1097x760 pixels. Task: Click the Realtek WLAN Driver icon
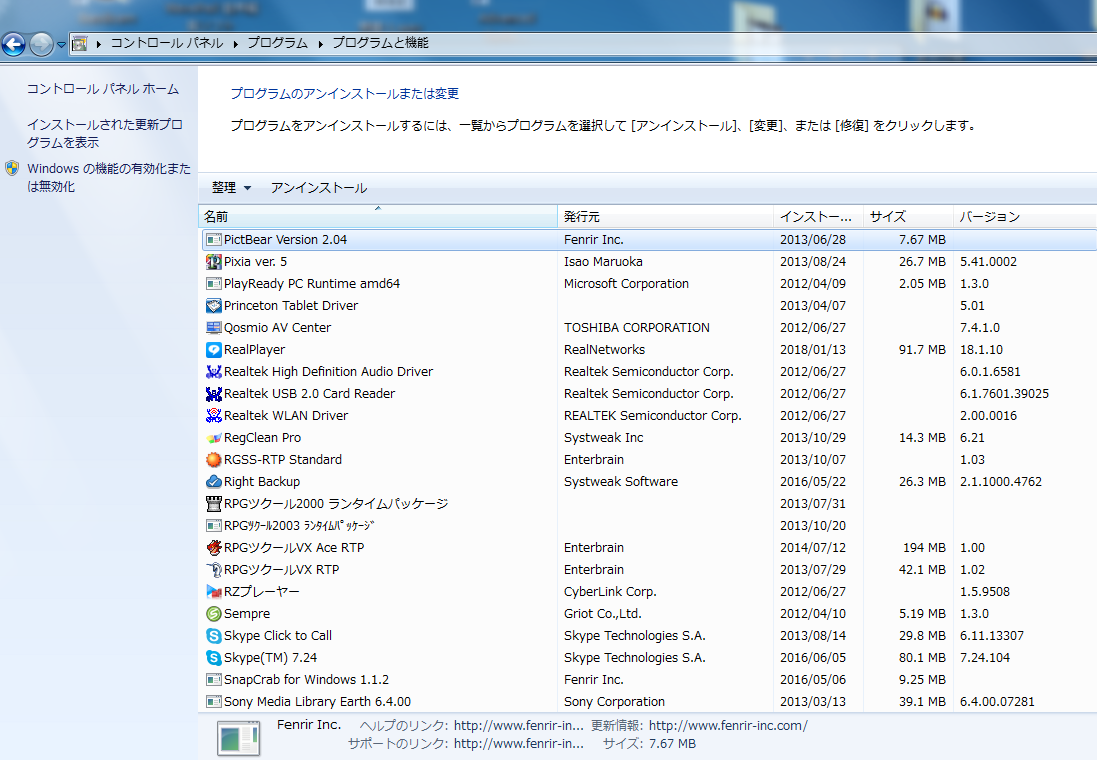tap(213, 416)
